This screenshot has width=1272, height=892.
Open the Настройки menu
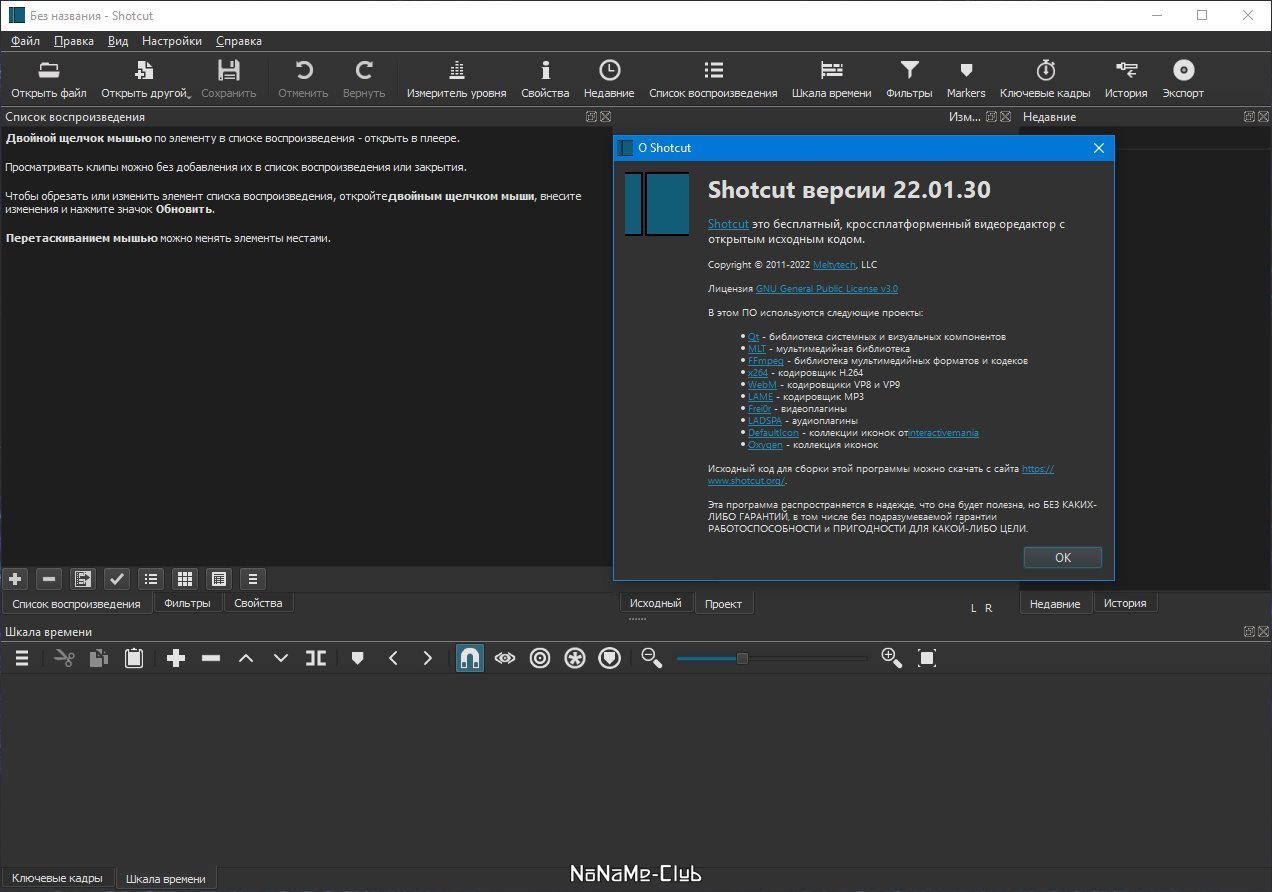point(172,41)
